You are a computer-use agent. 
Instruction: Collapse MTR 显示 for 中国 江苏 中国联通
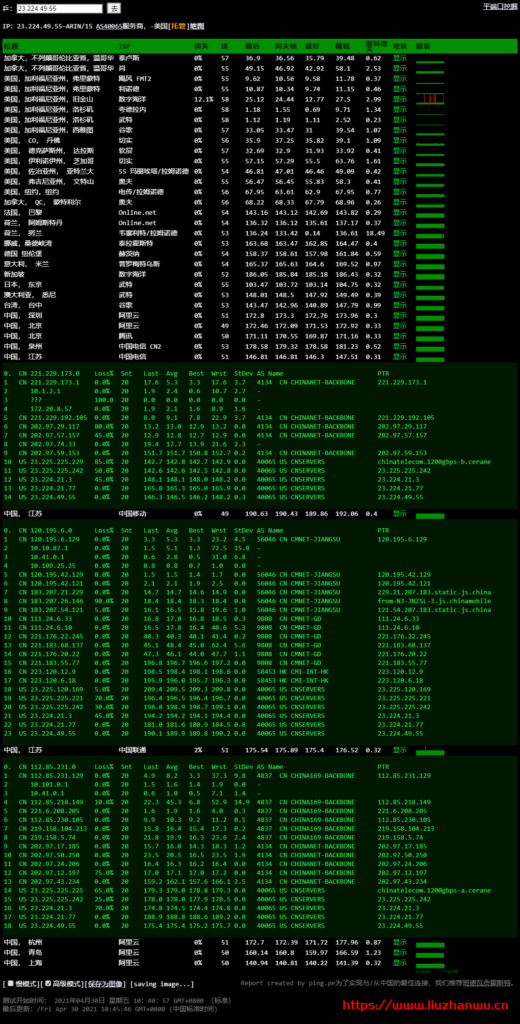coord(400,750)
